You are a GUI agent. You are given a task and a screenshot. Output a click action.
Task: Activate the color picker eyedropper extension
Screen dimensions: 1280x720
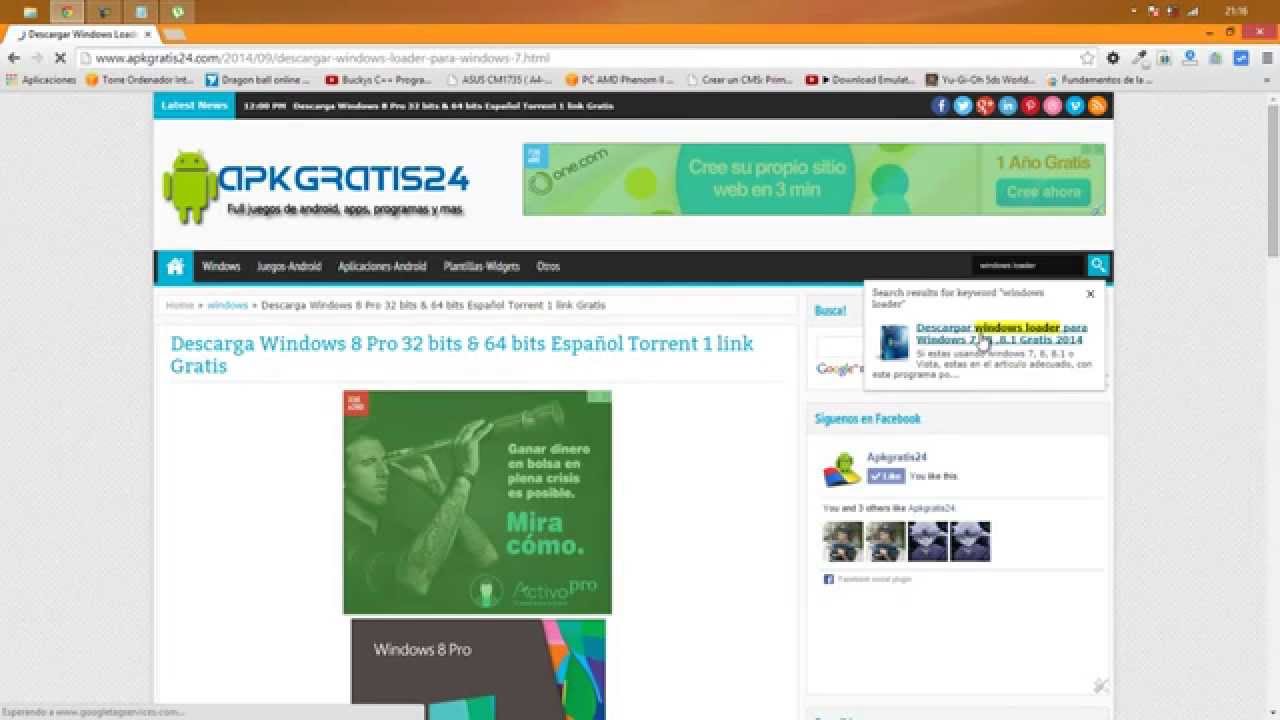pyautogui.click(x=1138, y=58)
